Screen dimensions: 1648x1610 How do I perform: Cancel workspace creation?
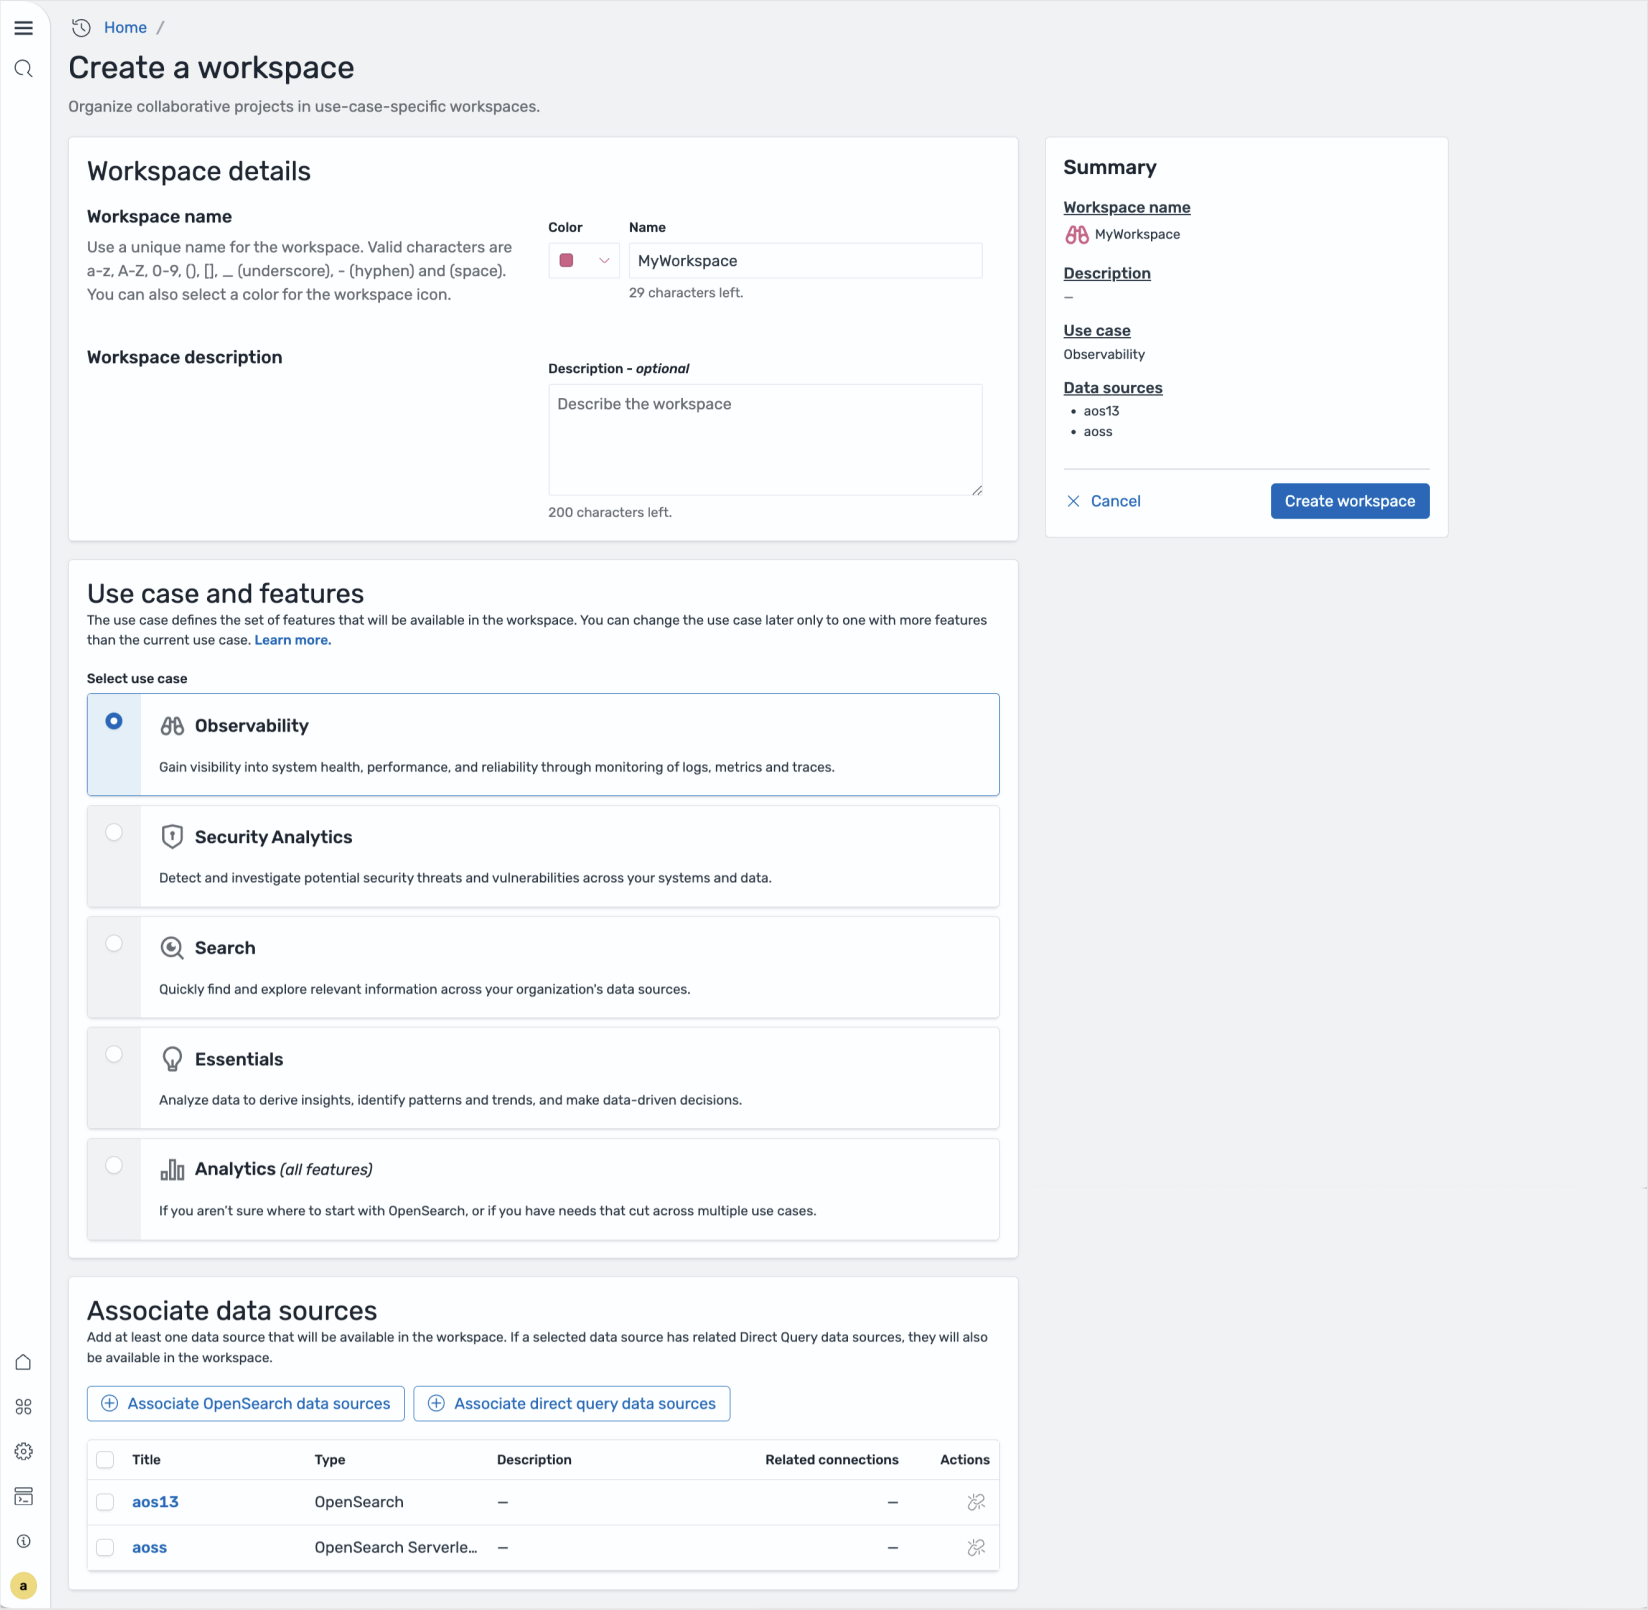tap(1104, 501)
